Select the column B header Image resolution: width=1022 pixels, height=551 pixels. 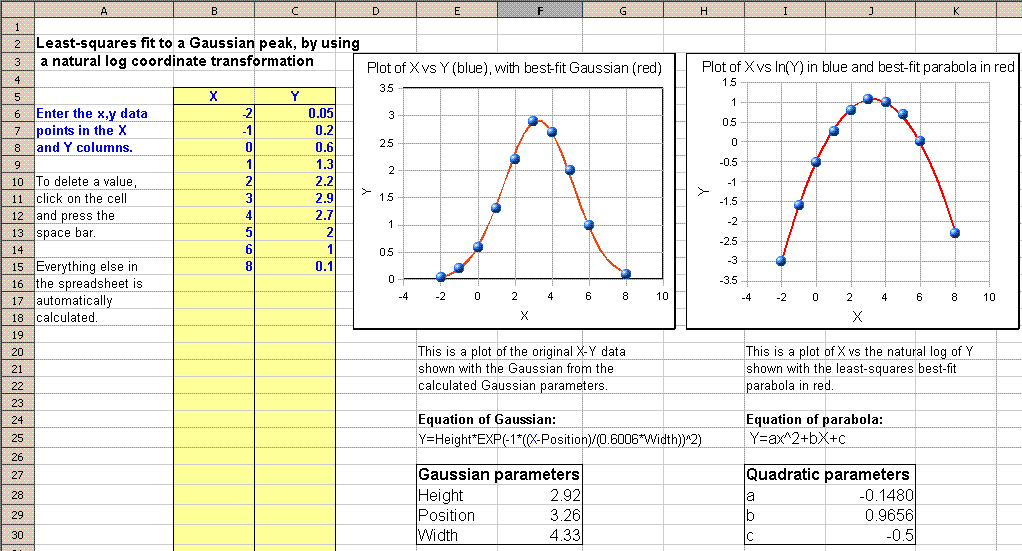[213, 10]
